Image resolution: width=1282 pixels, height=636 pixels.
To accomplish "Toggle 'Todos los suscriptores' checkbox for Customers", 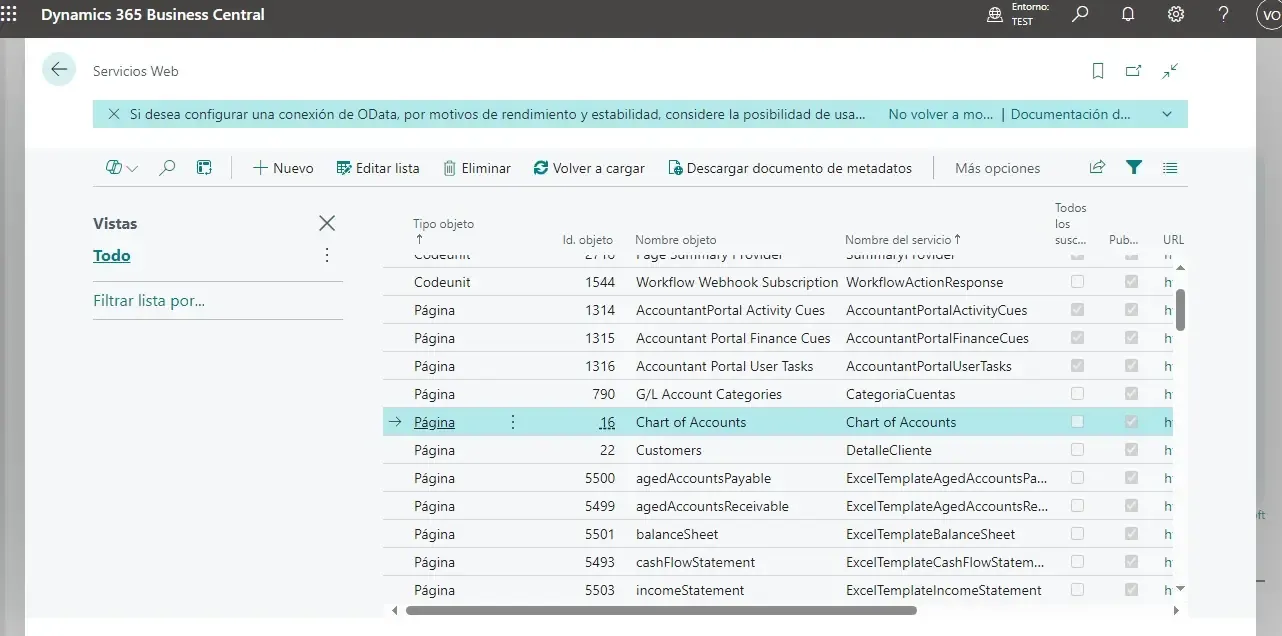I will coord(1077,450).
